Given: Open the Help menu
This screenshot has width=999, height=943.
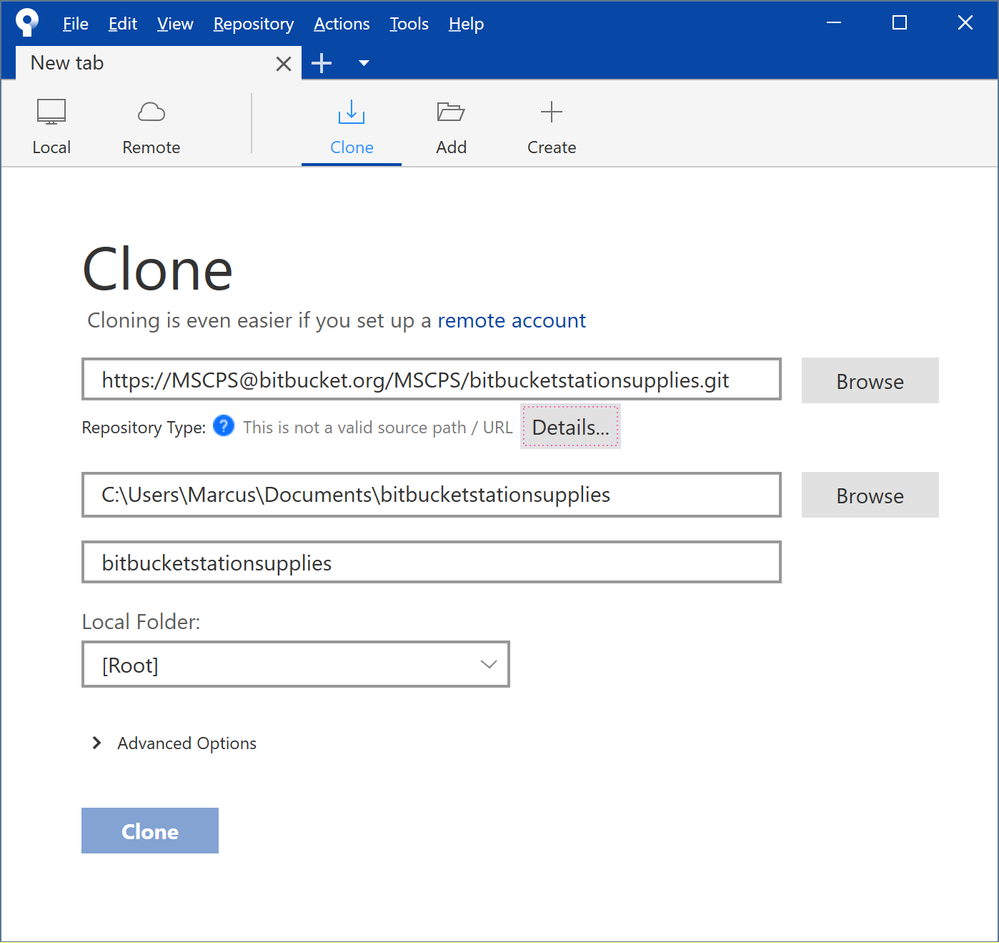Looking at the screenshot, I should (x=466, y=24).
